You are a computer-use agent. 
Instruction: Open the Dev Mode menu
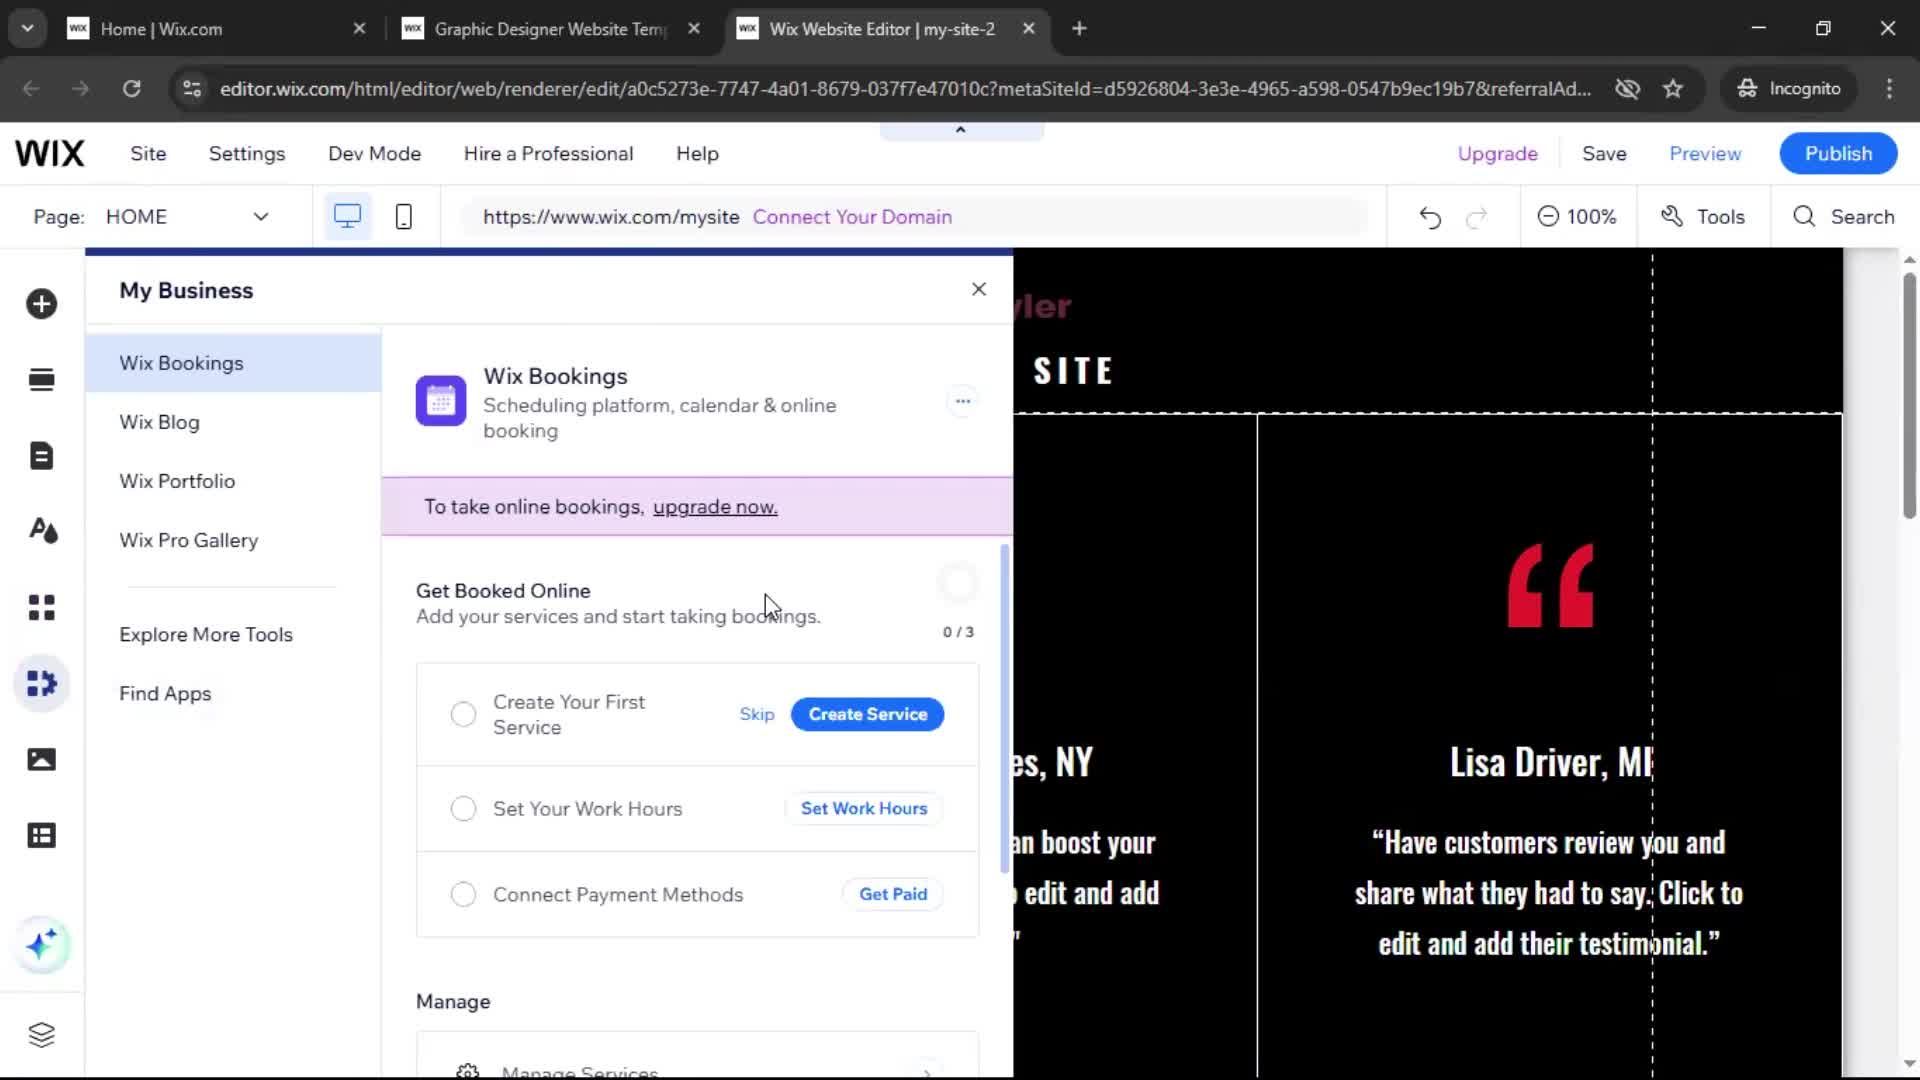pos(374,153)
